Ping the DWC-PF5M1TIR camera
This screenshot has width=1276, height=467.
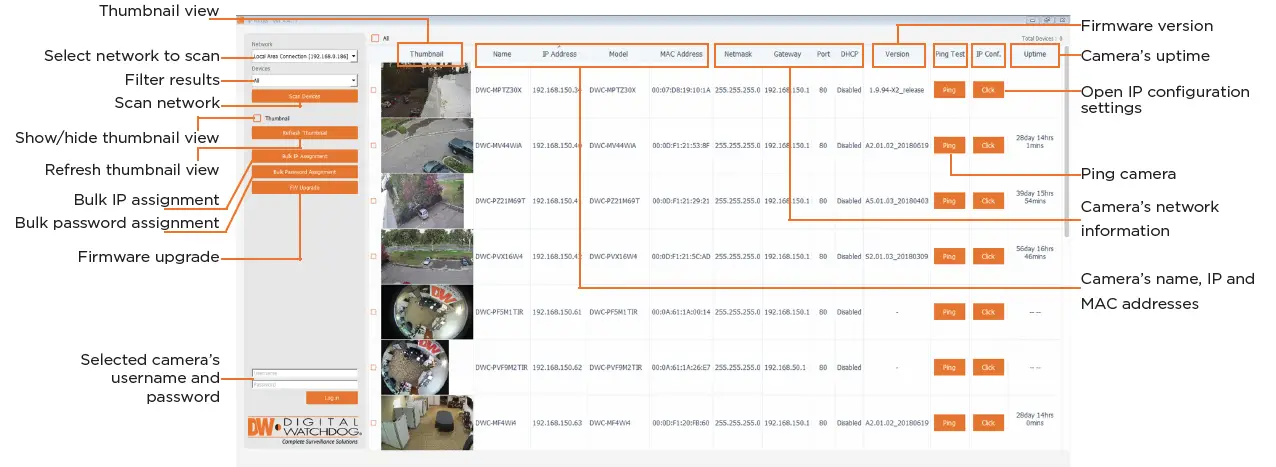tap(949, 312)
